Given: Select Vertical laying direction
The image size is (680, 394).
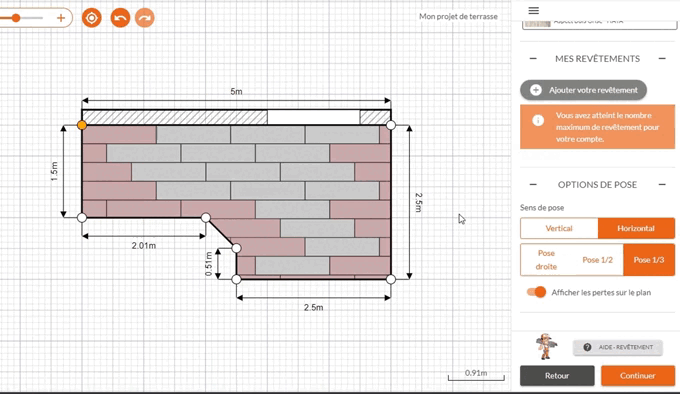Looking at the screenshot, I should (559, 228).
